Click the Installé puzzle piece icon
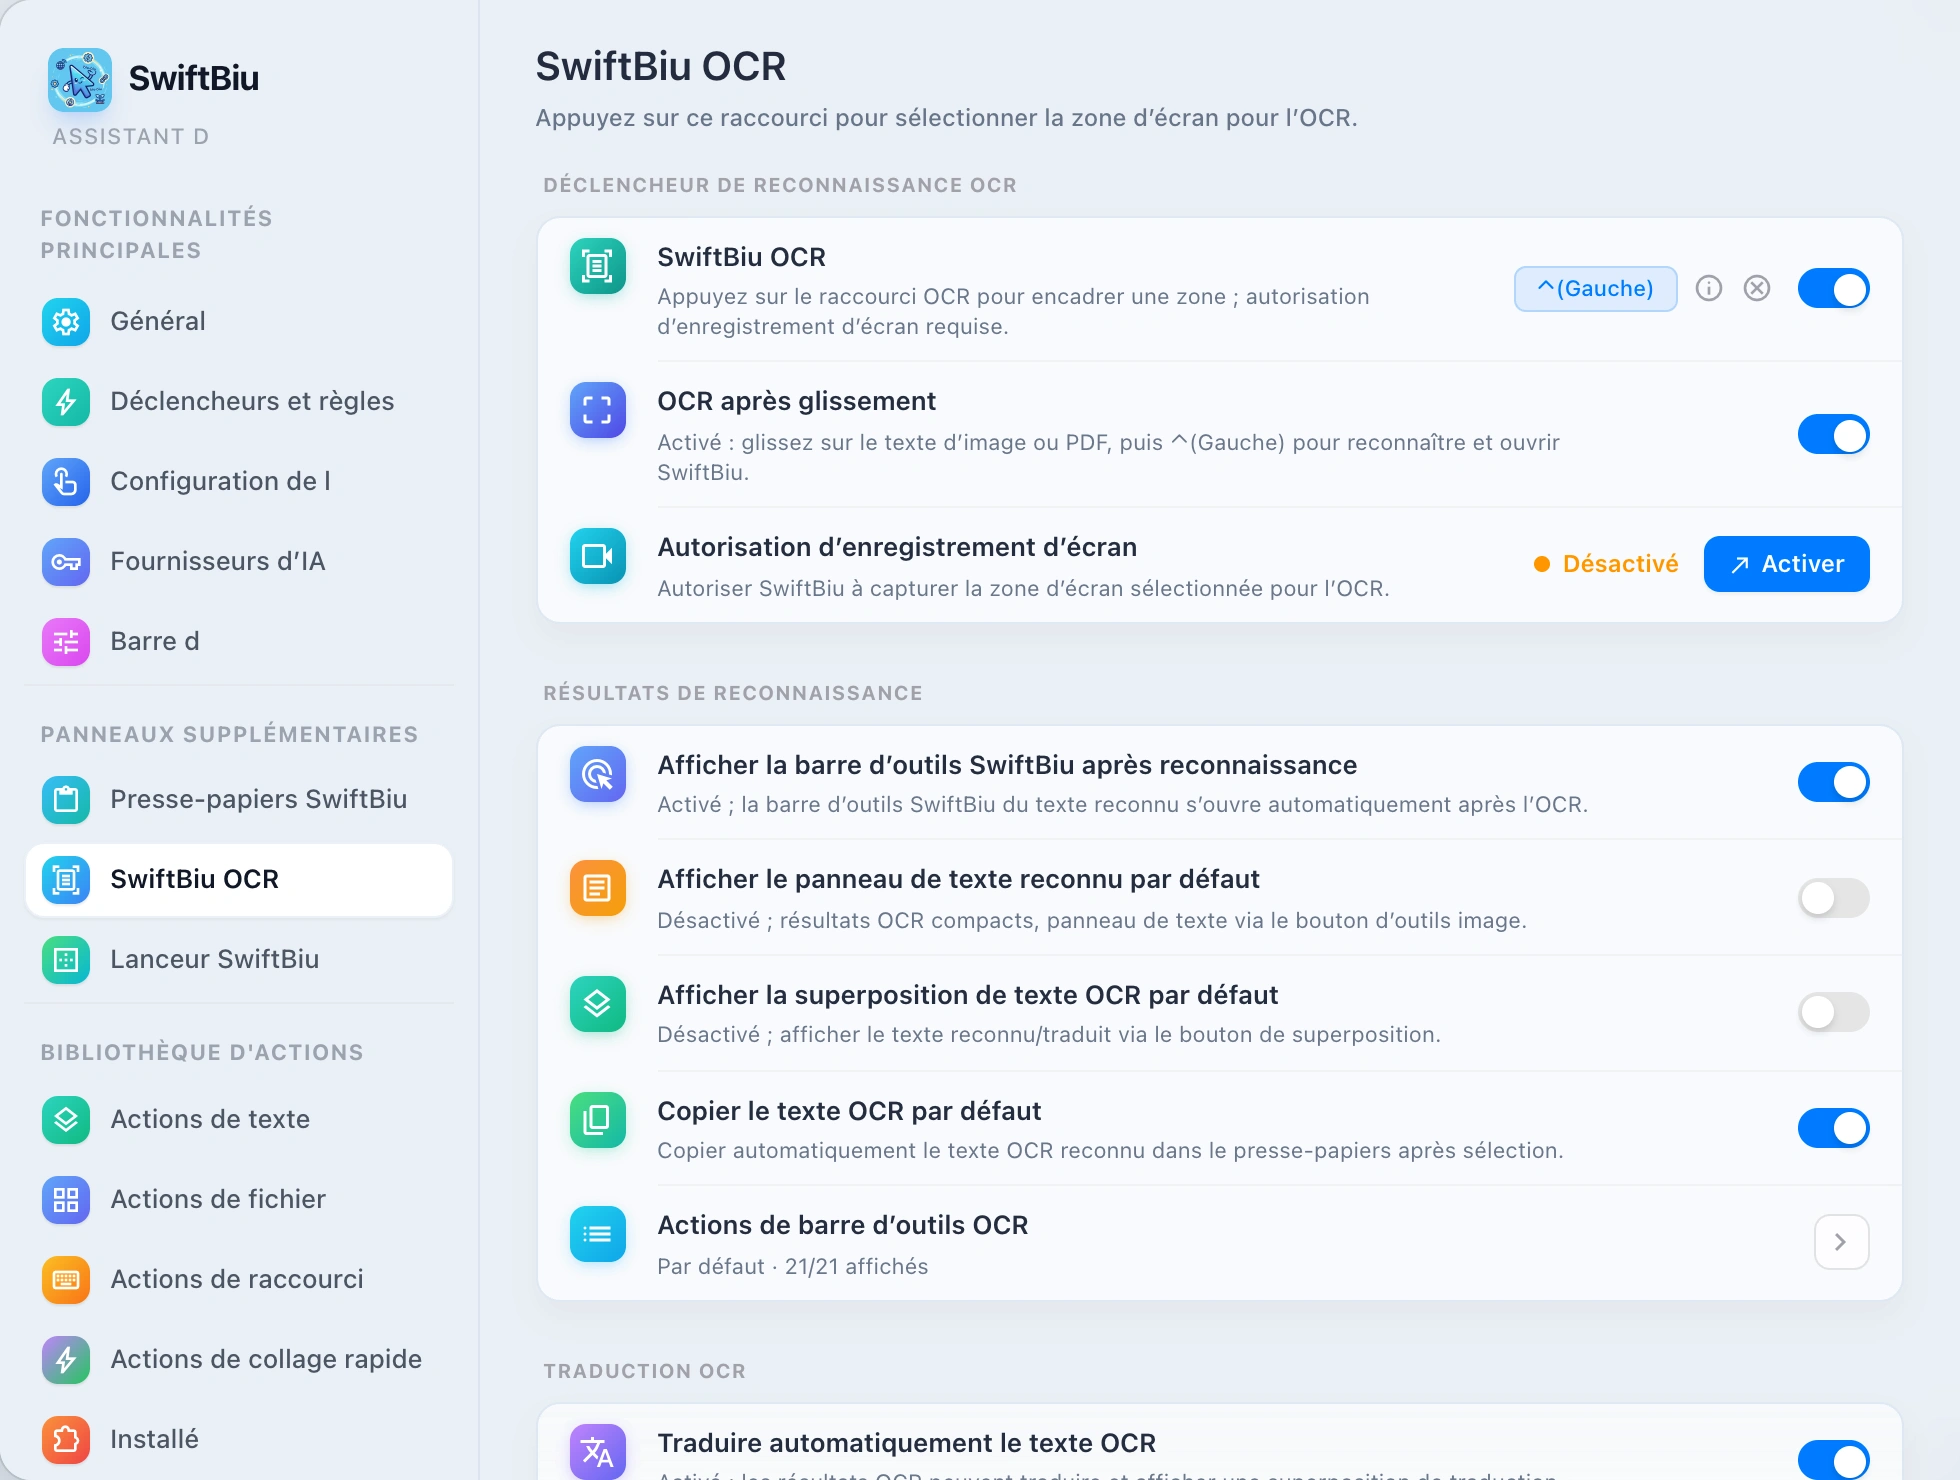 [x=66, y=1439]
